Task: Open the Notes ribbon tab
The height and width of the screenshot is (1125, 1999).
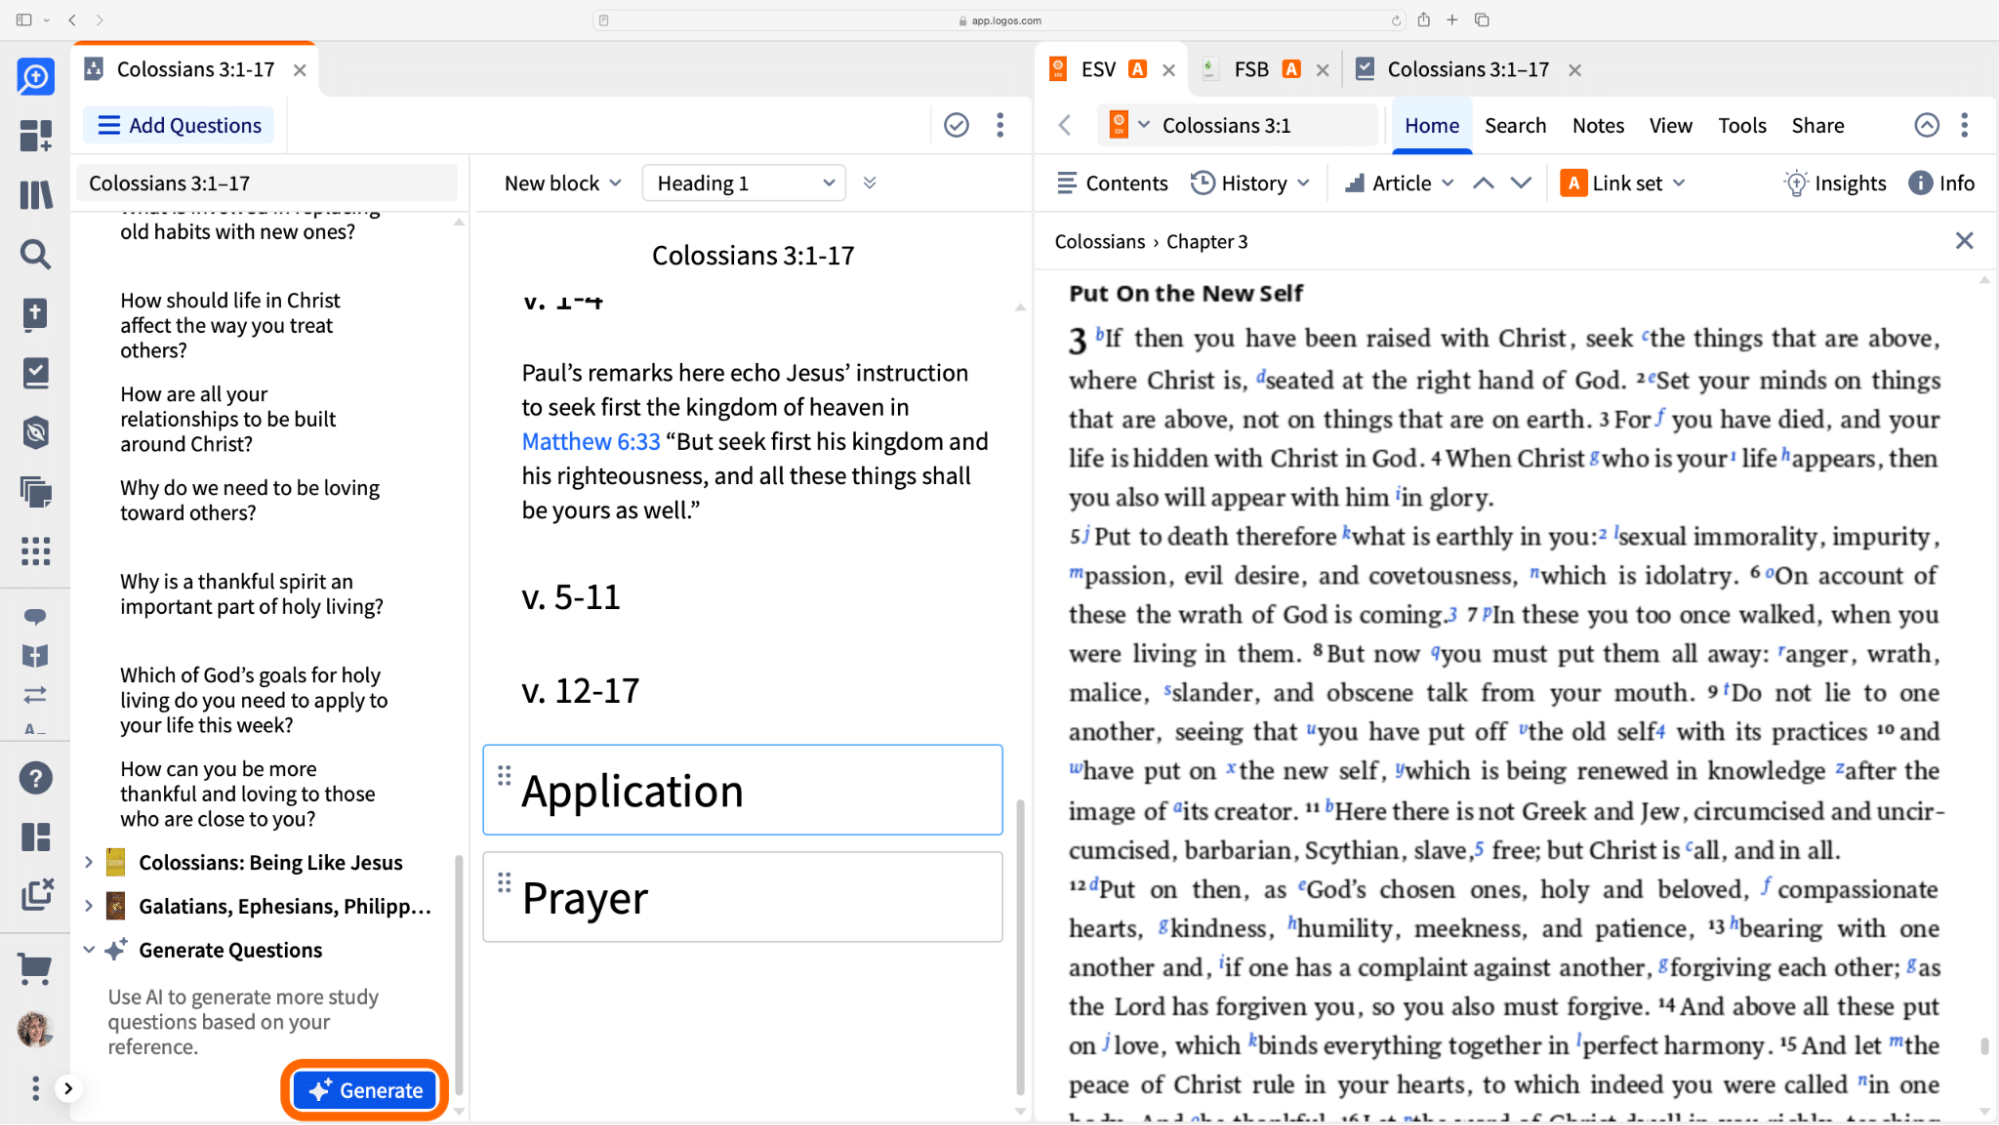Action: [1598, 125]
